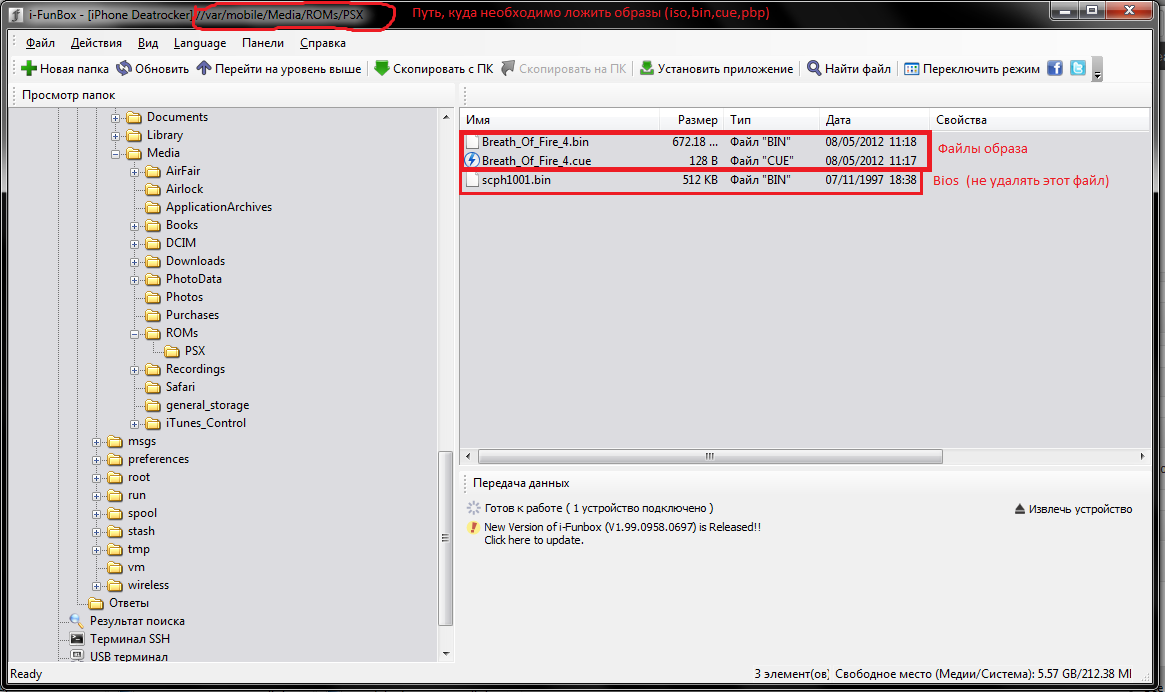Screen dimensions: 1165x692
Task: Refresh the listing with Обновить
Action: tap(152, 69)
